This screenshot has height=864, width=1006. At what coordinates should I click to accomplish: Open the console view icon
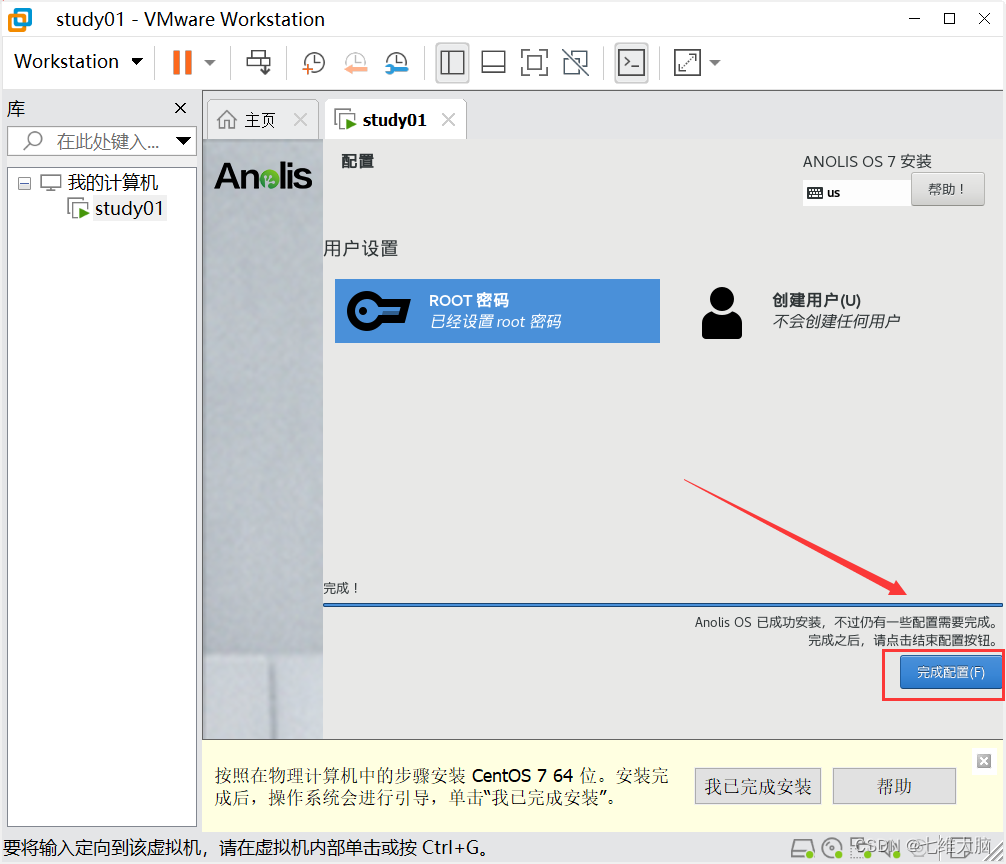click(631, 63)
